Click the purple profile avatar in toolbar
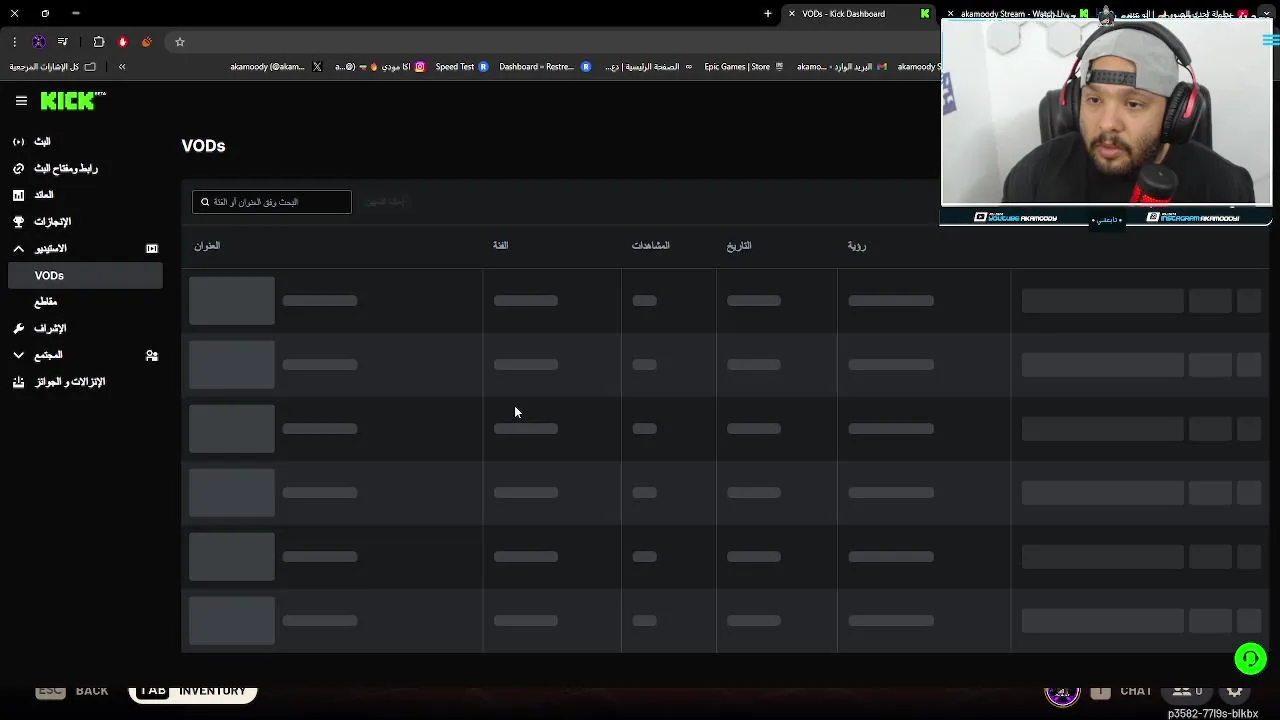 [39, 42]
